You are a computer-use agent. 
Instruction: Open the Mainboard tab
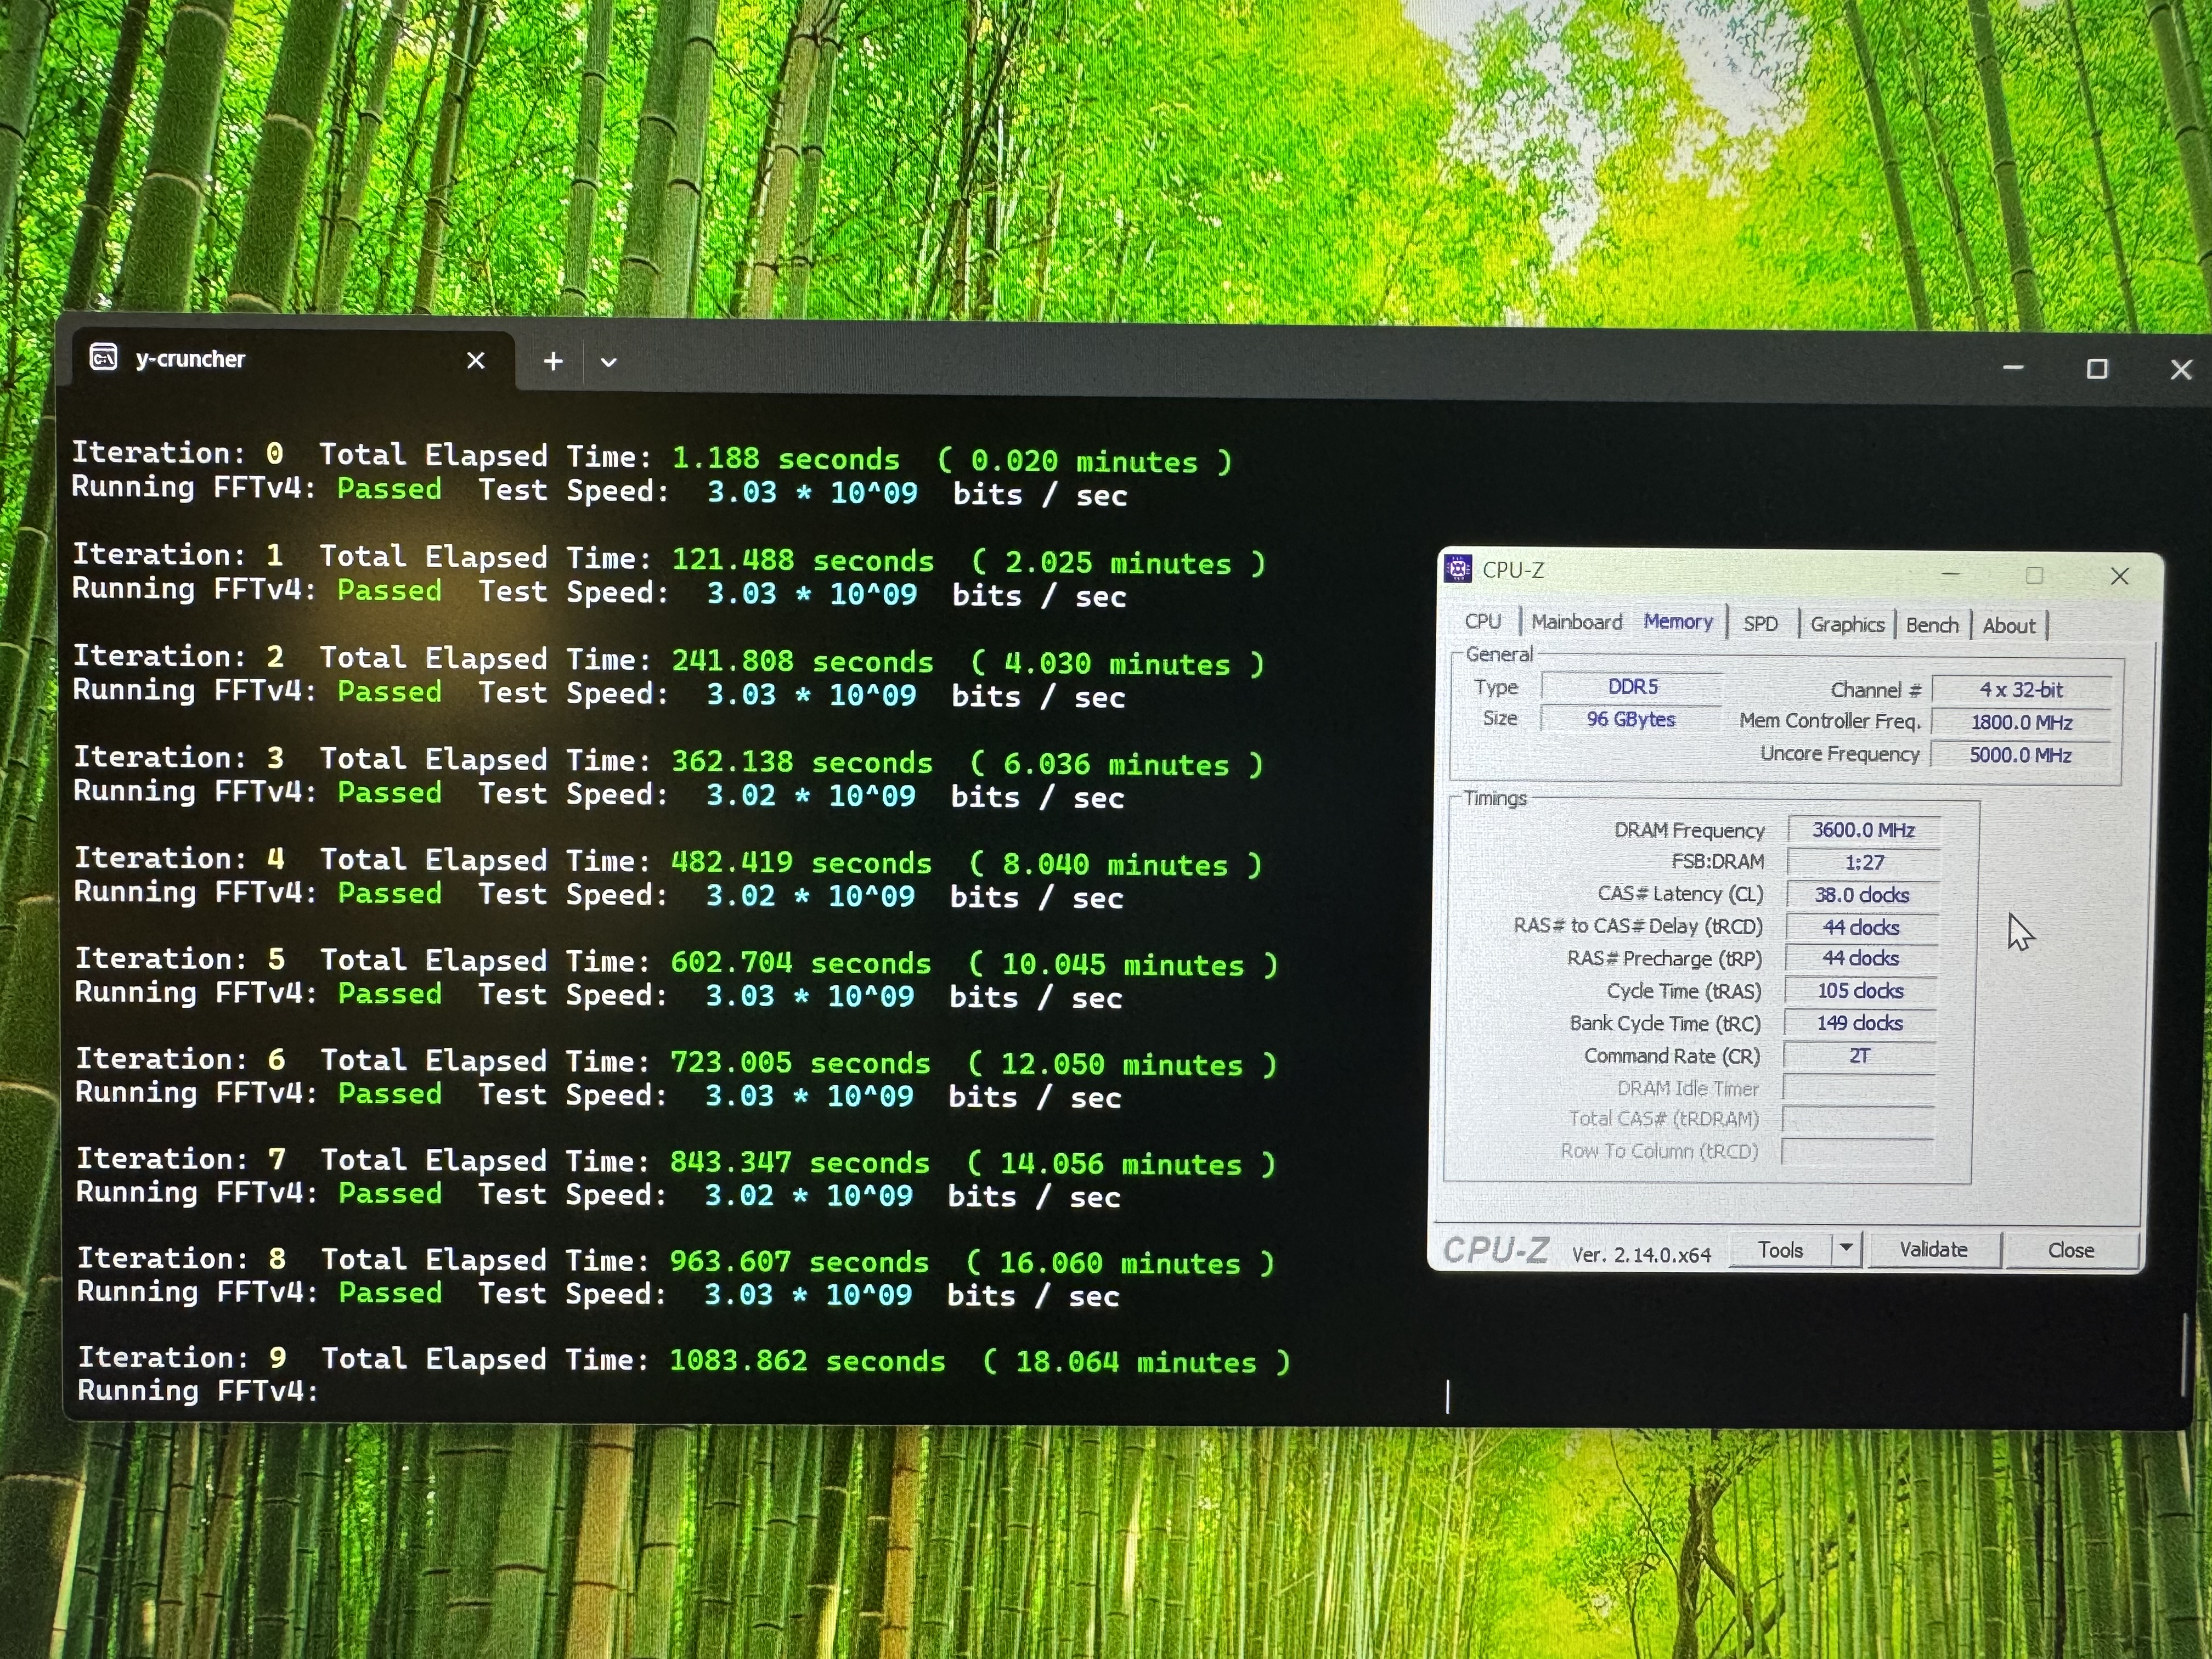(1576, 622)
